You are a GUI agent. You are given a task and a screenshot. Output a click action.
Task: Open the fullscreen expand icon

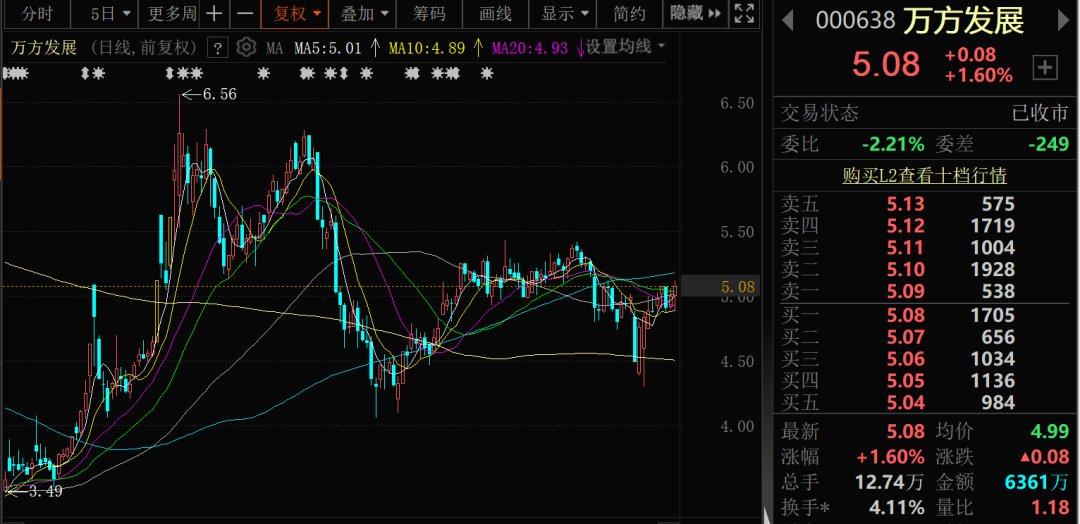743,14
